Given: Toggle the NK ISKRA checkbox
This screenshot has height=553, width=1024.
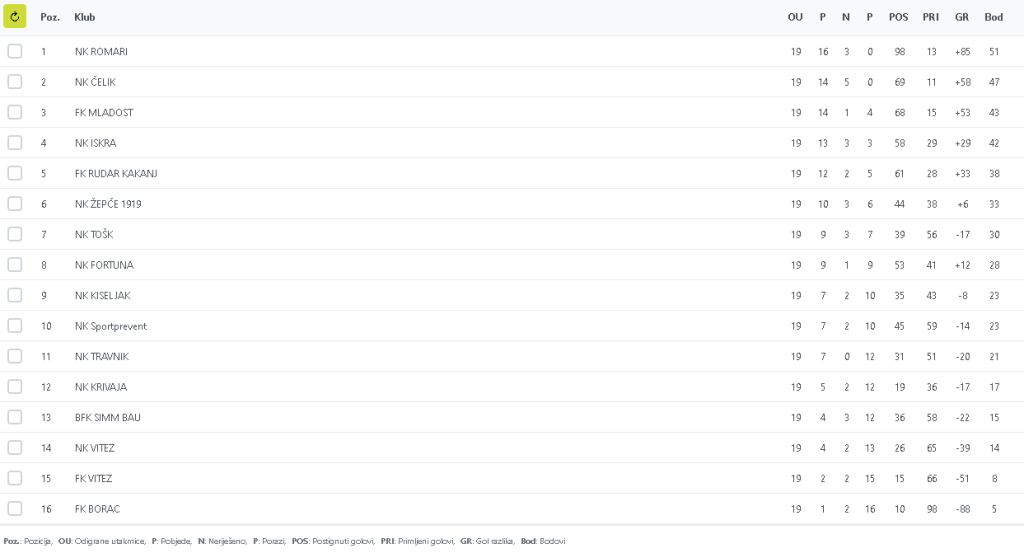Looking at the screenshot, I should (15, 143).
